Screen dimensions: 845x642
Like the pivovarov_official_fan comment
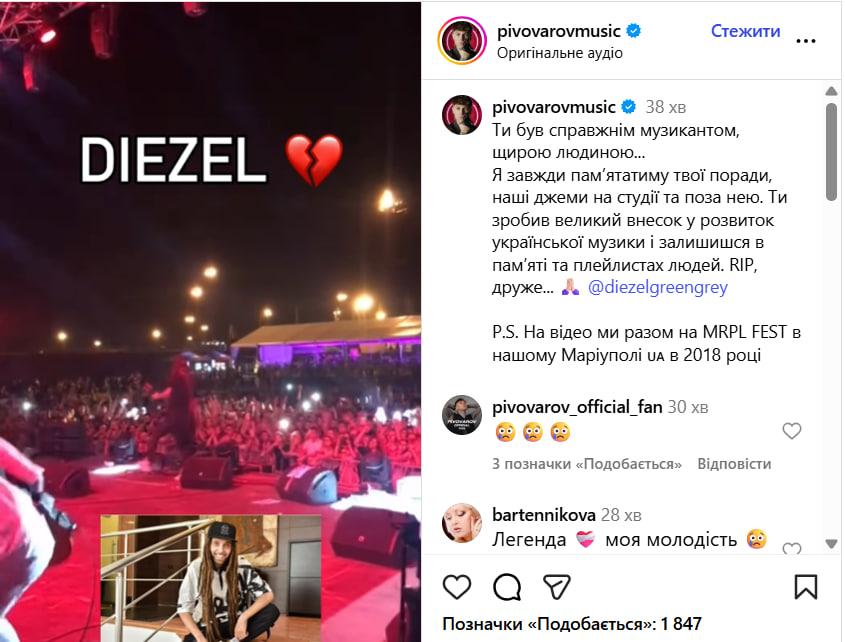[x=792, y=431]
